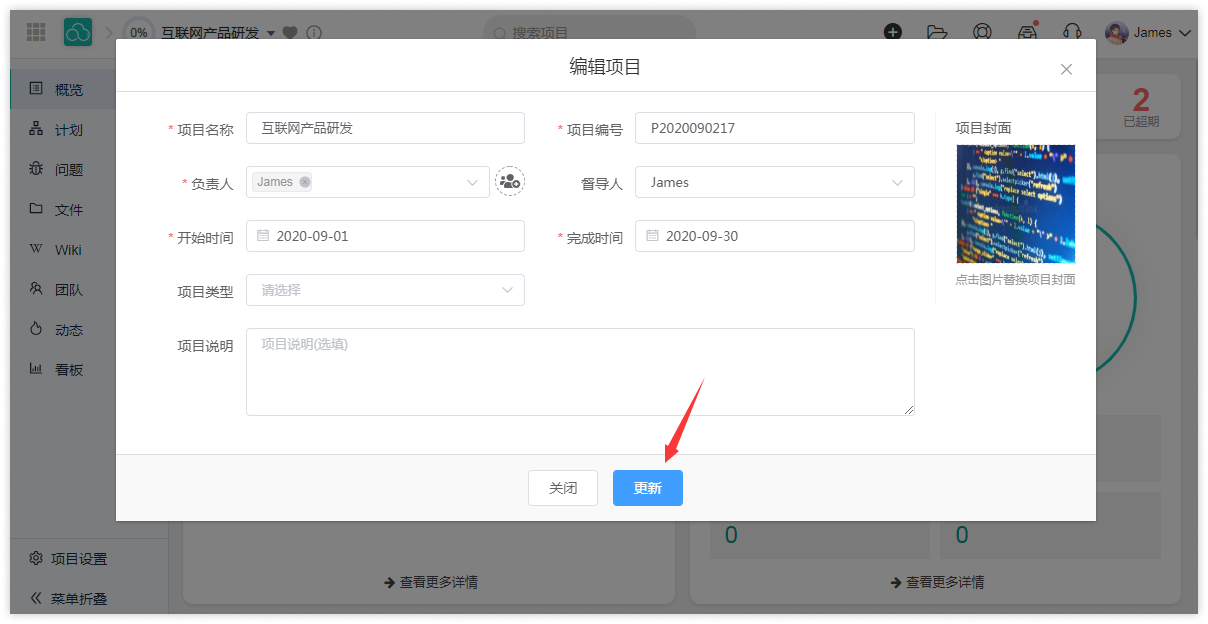This screenshot has height=624, width=1208.
Task: Click James user avatar in header
Action: tap(1116, 32)
